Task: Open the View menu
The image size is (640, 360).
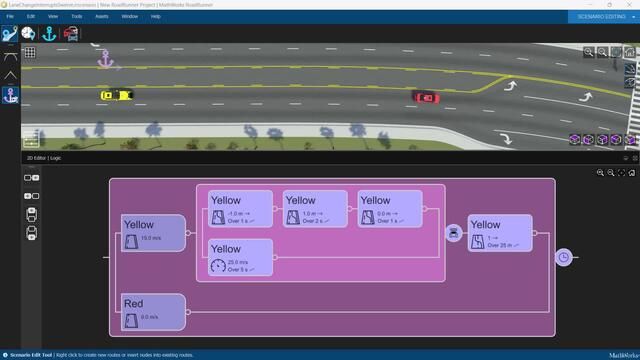Action: [x=53, y=17]
